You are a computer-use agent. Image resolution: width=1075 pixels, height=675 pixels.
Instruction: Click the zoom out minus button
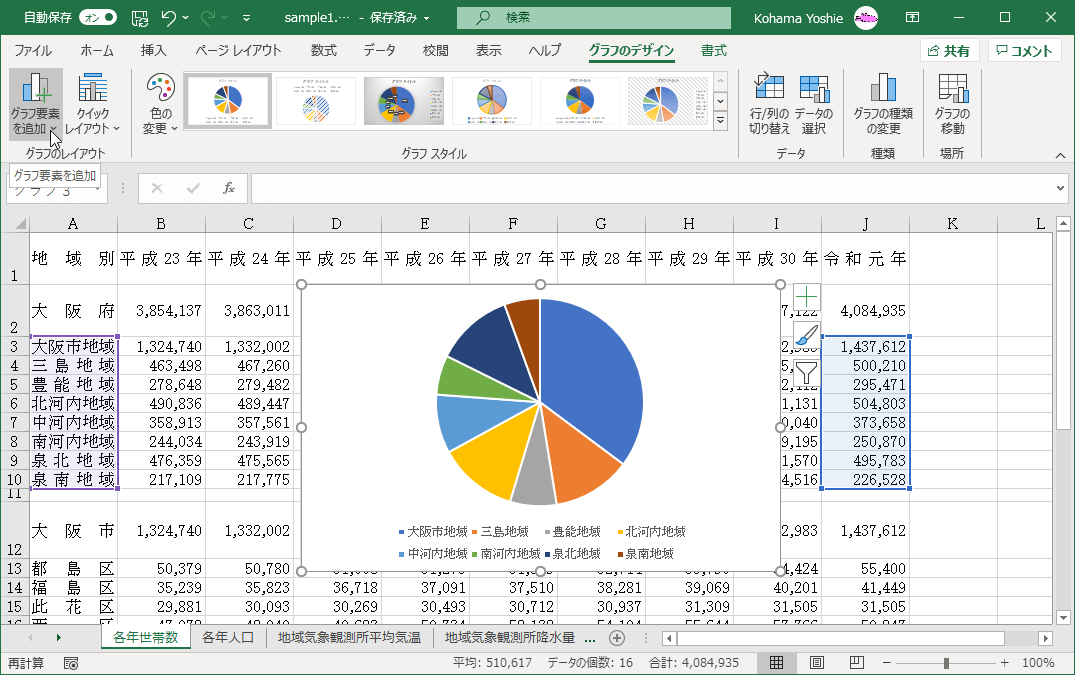[886, 663]
